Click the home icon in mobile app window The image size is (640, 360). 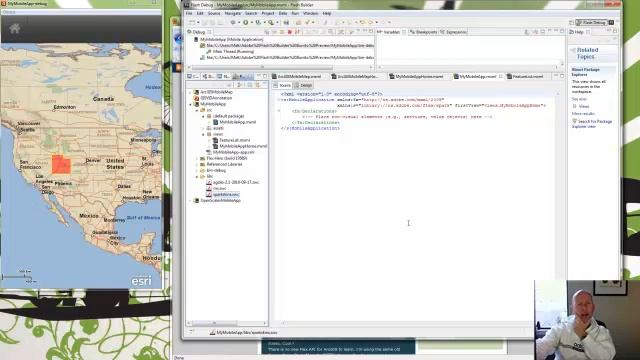pos(15,29)
